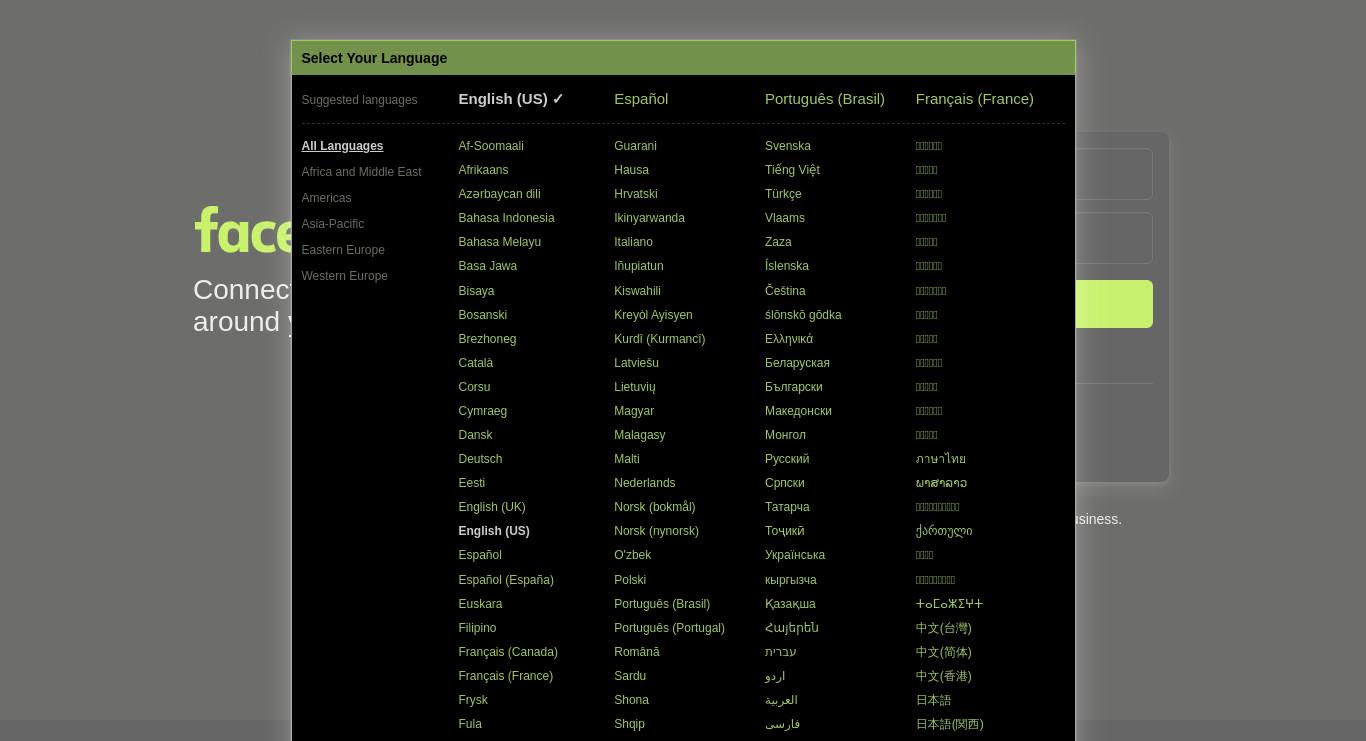Choose Magyar

pyautogui.click(x=634, y=411)
